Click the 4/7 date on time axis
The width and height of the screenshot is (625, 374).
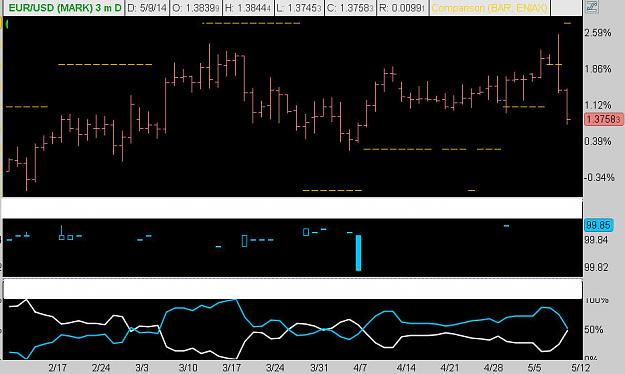[x=360, y=367]
